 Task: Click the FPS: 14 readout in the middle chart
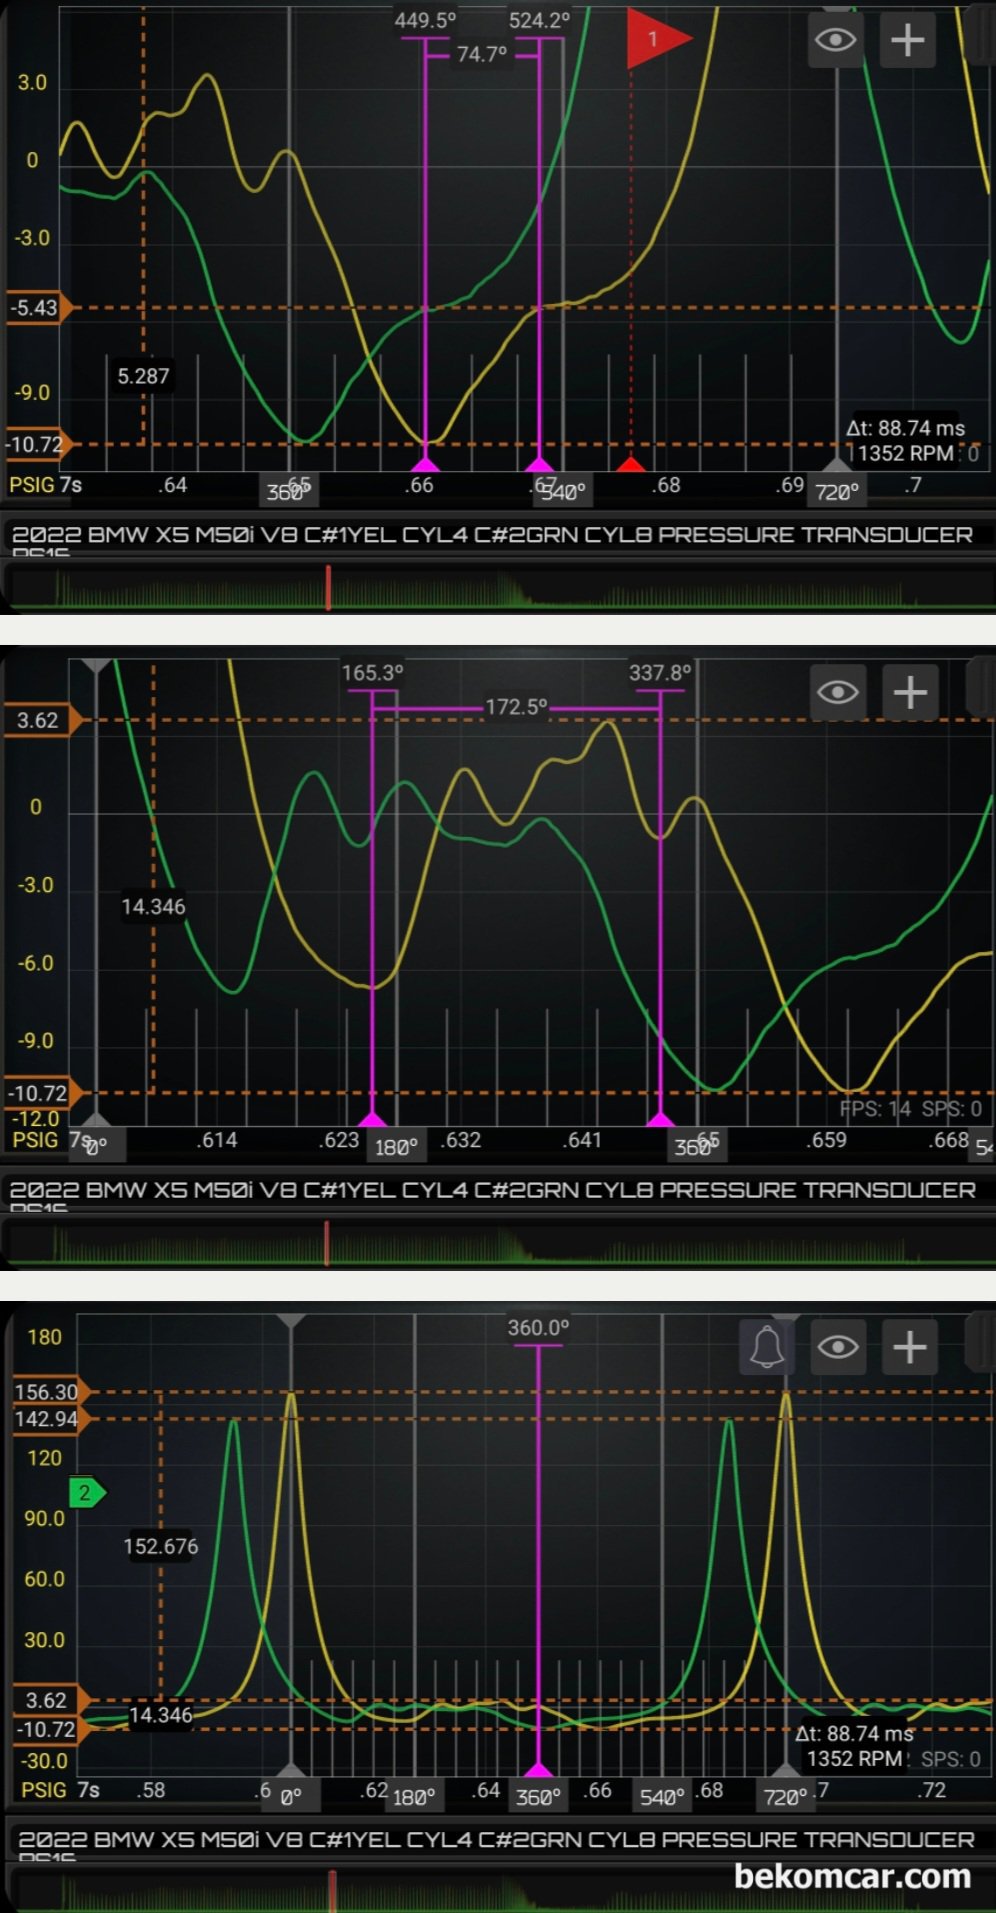(x=875, y=1108)
